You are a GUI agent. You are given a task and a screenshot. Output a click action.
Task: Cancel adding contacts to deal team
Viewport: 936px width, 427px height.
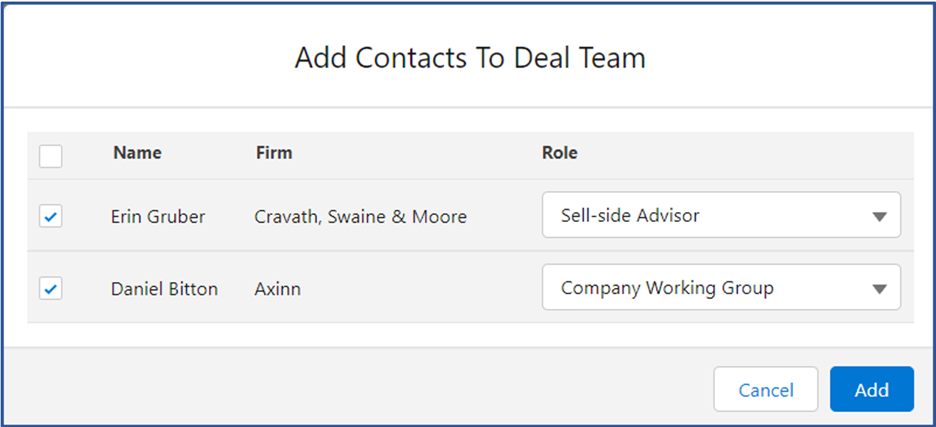click(x=766, y=389)
